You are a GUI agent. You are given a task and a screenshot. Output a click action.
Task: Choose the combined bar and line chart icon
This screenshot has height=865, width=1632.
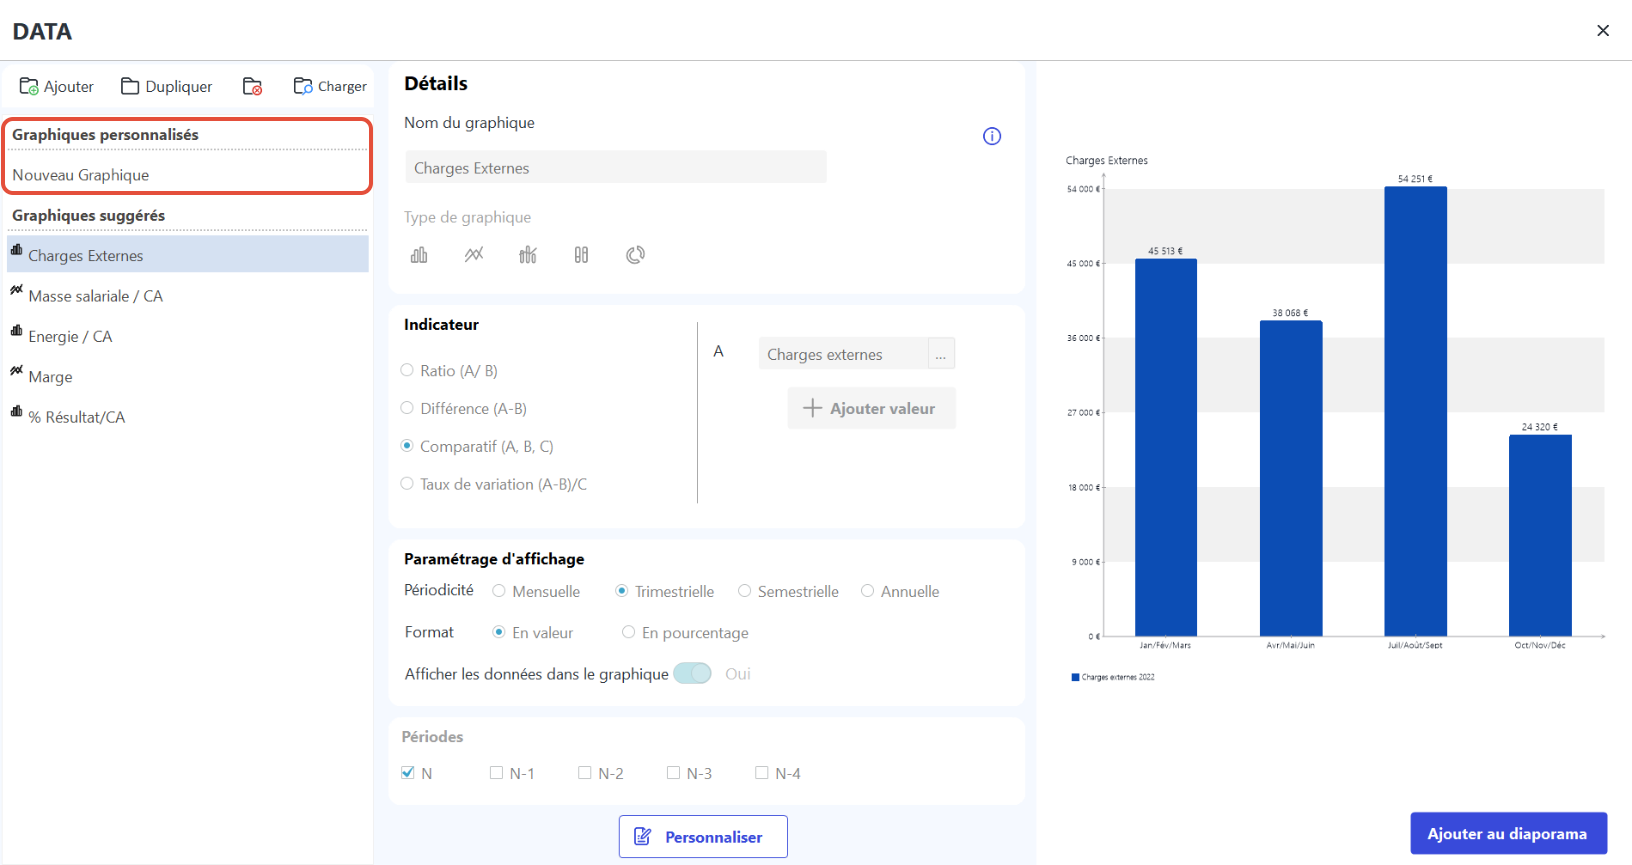(528, 255)
